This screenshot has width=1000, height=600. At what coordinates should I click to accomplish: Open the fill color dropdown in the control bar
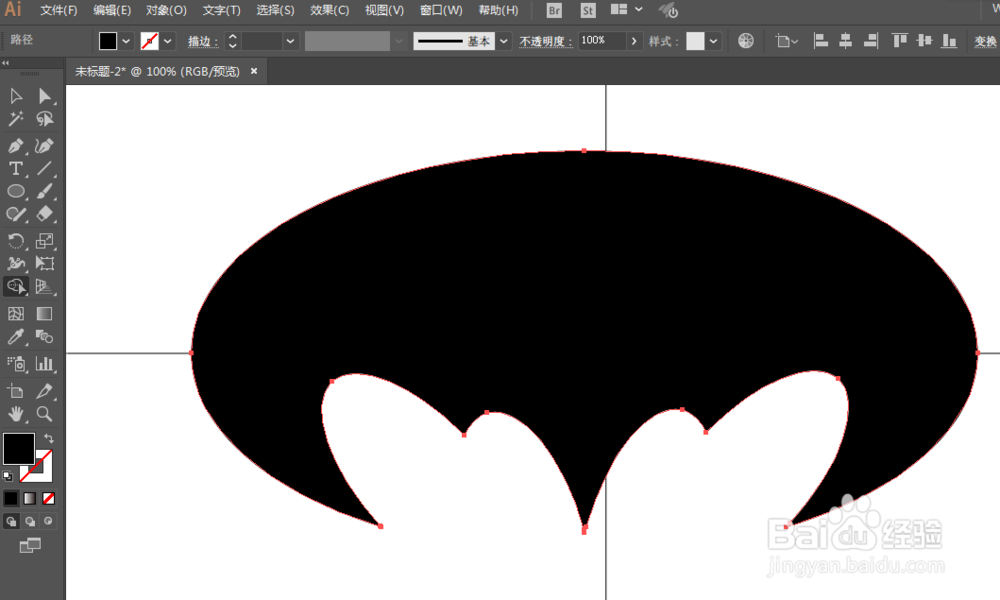(126, 41)
